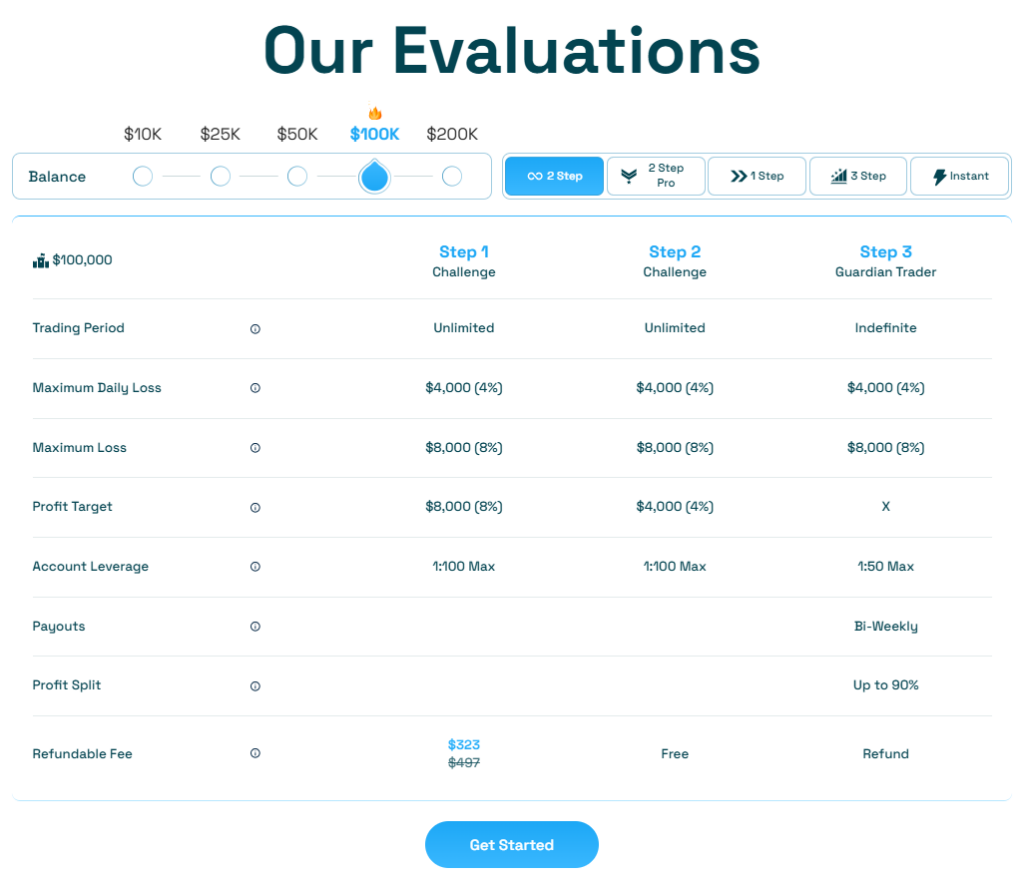
Task: Click info icon beside Profit Split
Action: 255,686
